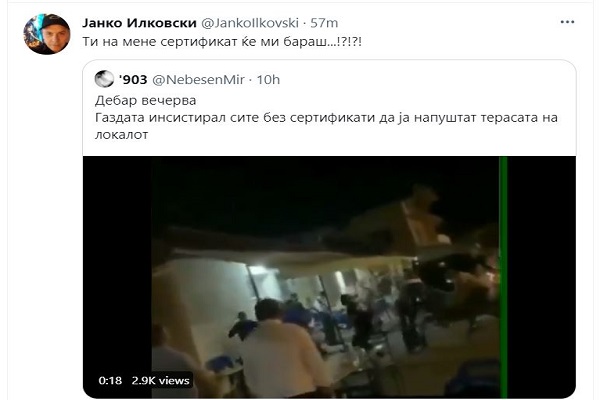Open Janko Ilkovski's round profile avatar
The width and height of the screenshot is (600, 400).
point(47,34)
